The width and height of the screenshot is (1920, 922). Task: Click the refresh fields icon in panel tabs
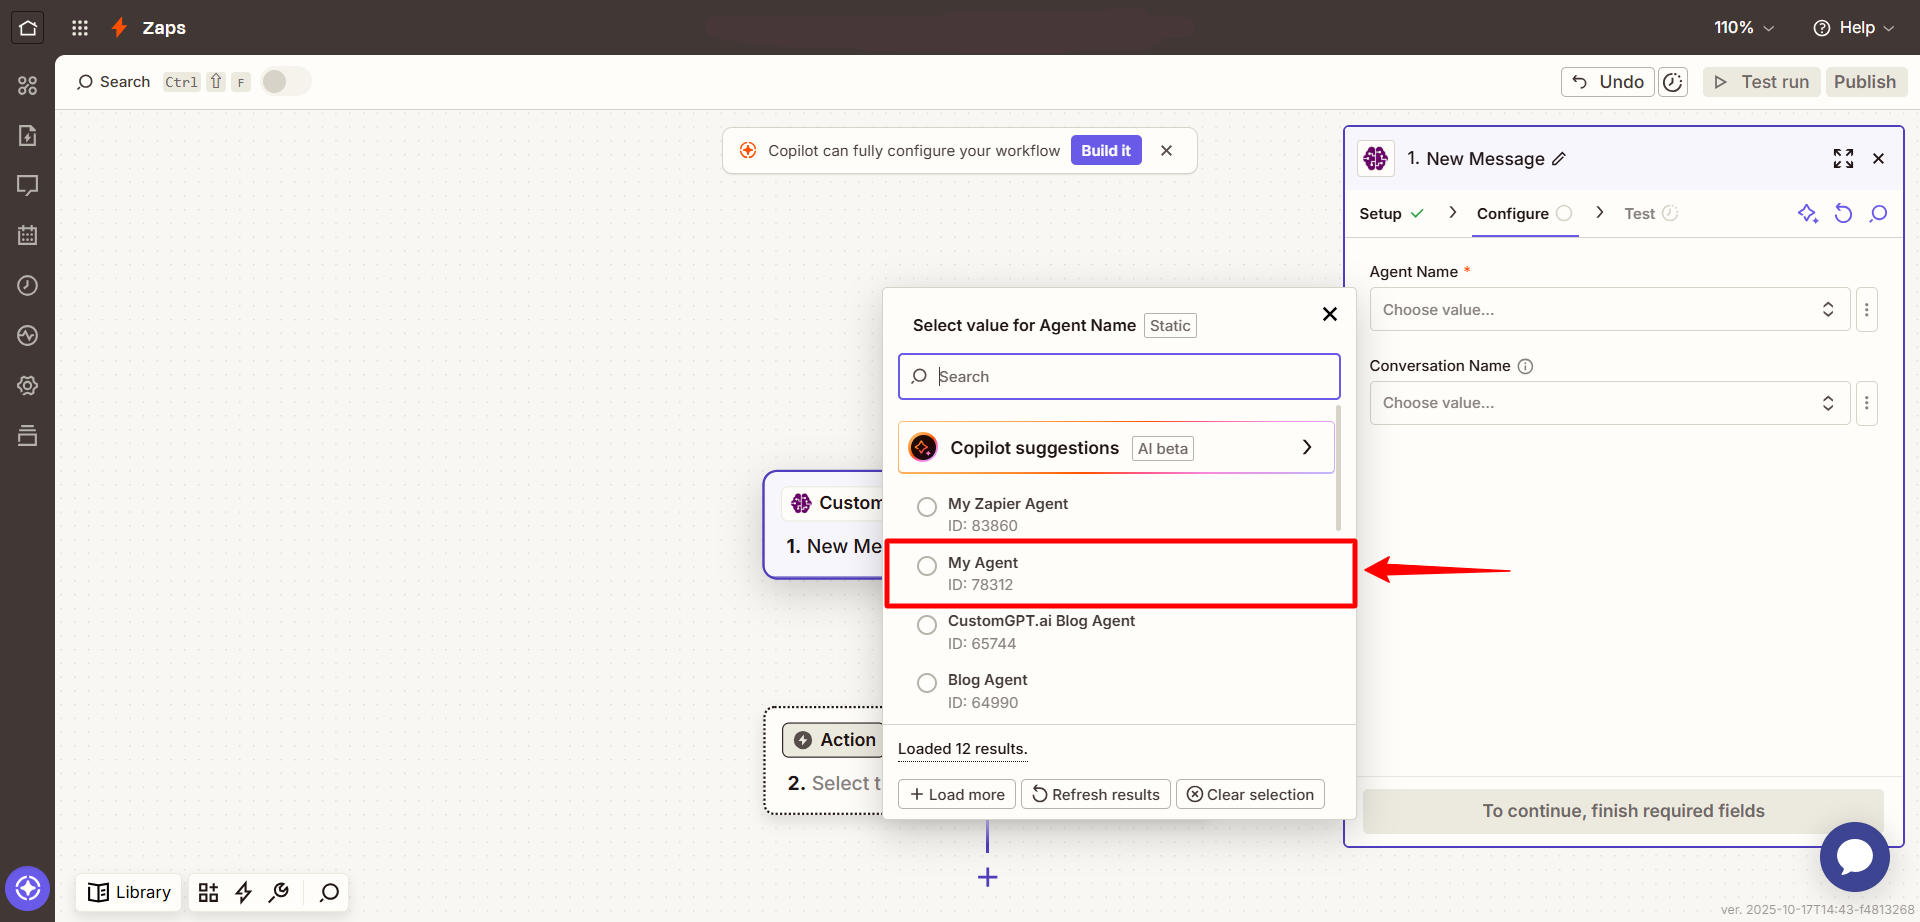[x=1843, y=213]
